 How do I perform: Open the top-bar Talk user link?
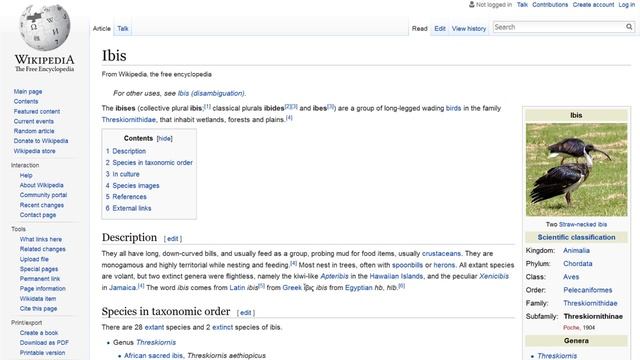point(522,4)
